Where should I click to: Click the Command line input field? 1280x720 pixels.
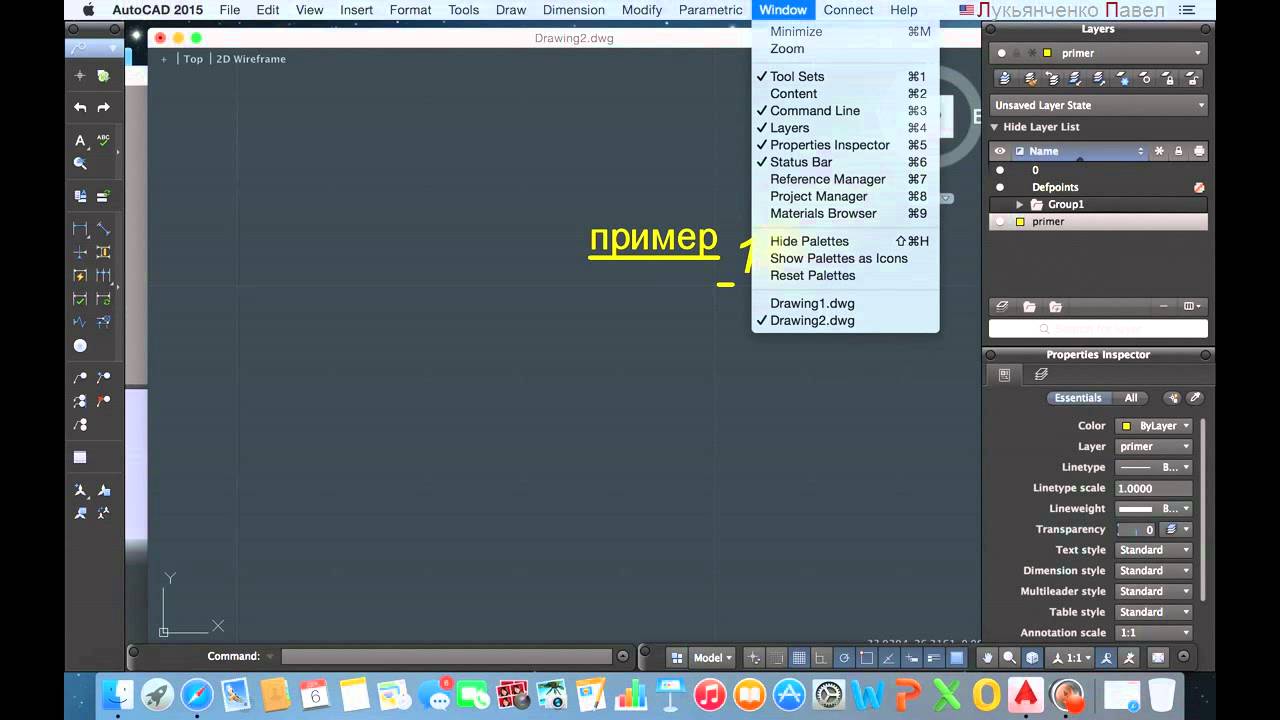(x=446, y=657)
